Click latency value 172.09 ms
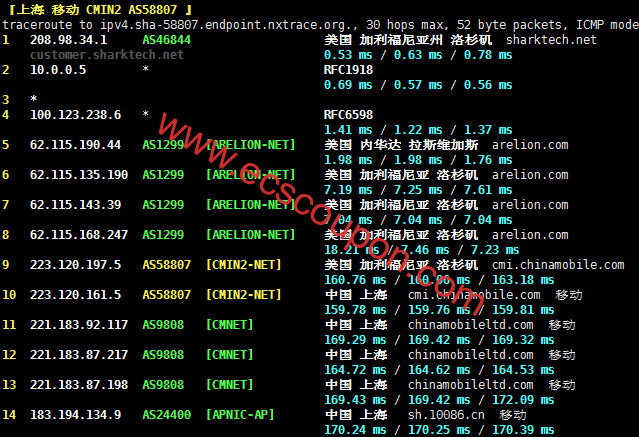Image resolution: width=639 pixels, height=437 pixels. pyautogui.click(x=523, y=400)
